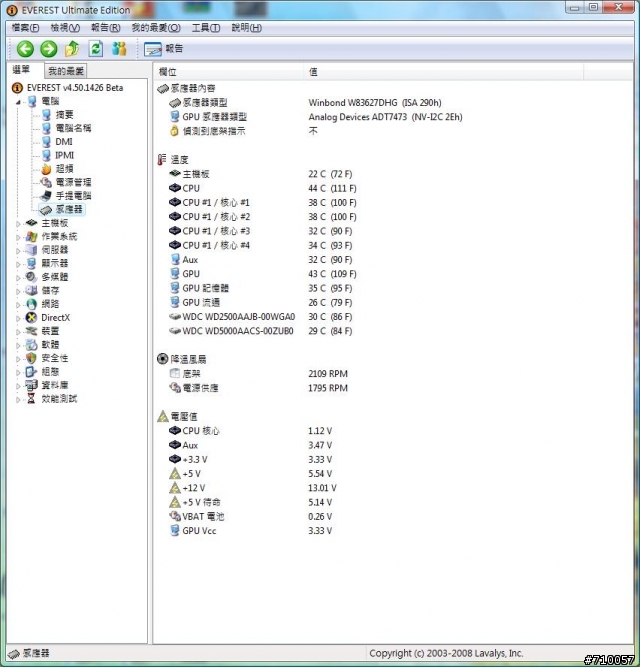
Task: Click the 安全性 shield icon
Action: (32, 358)
